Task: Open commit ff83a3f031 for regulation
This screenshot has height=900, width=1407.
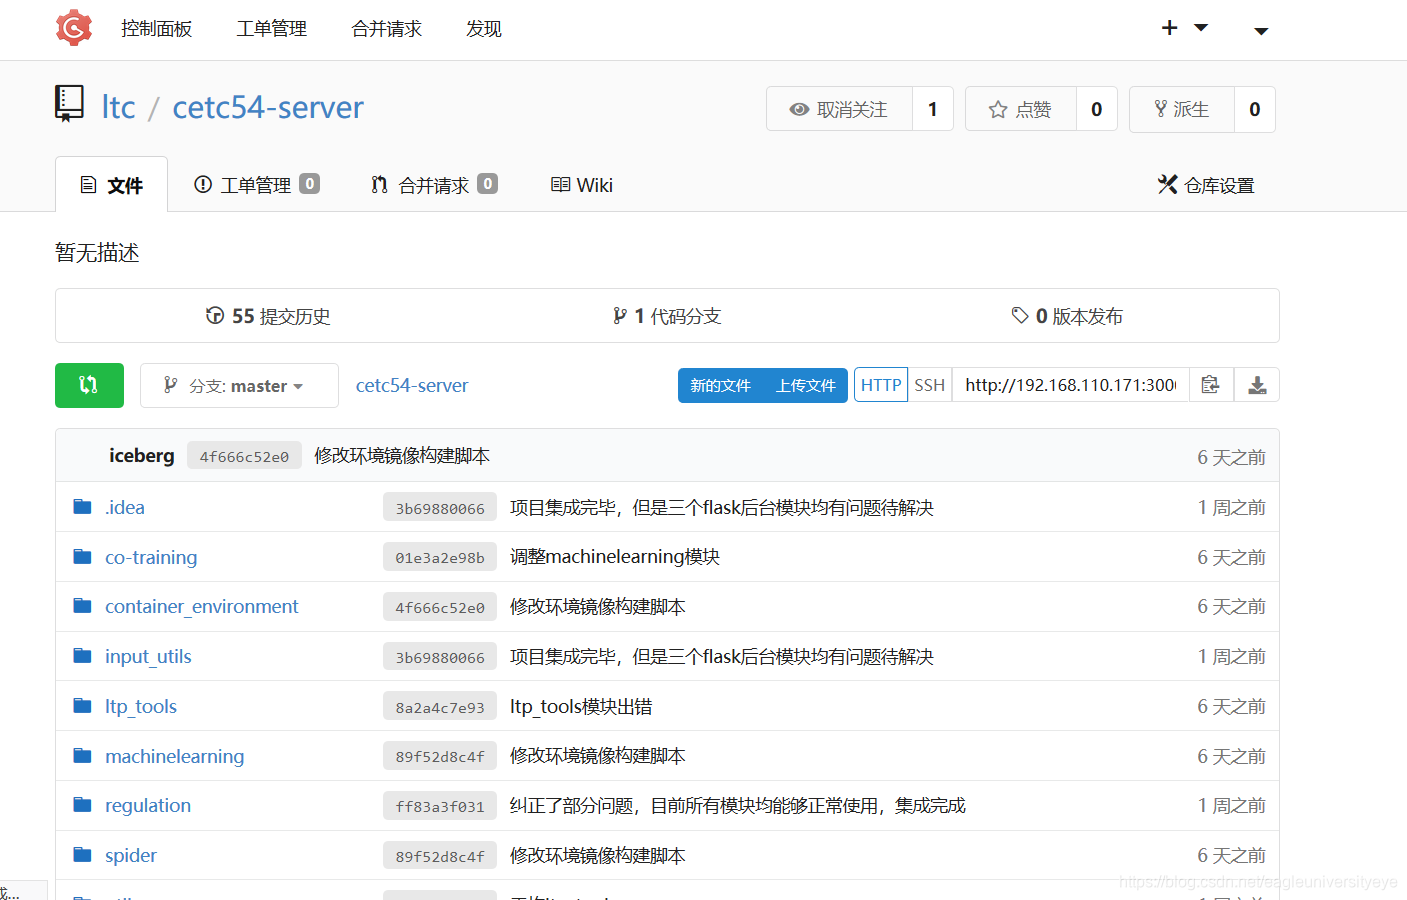Action: coord(440,806)
